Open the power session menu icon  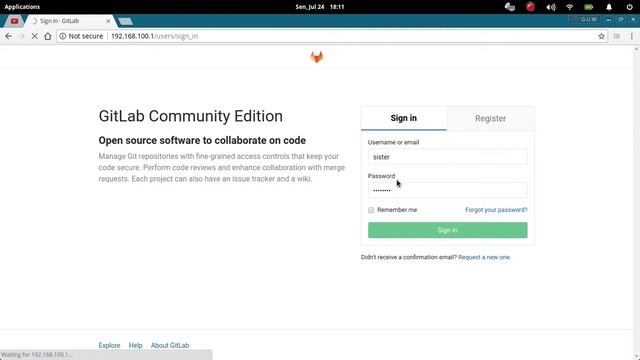tap(629, 7)
